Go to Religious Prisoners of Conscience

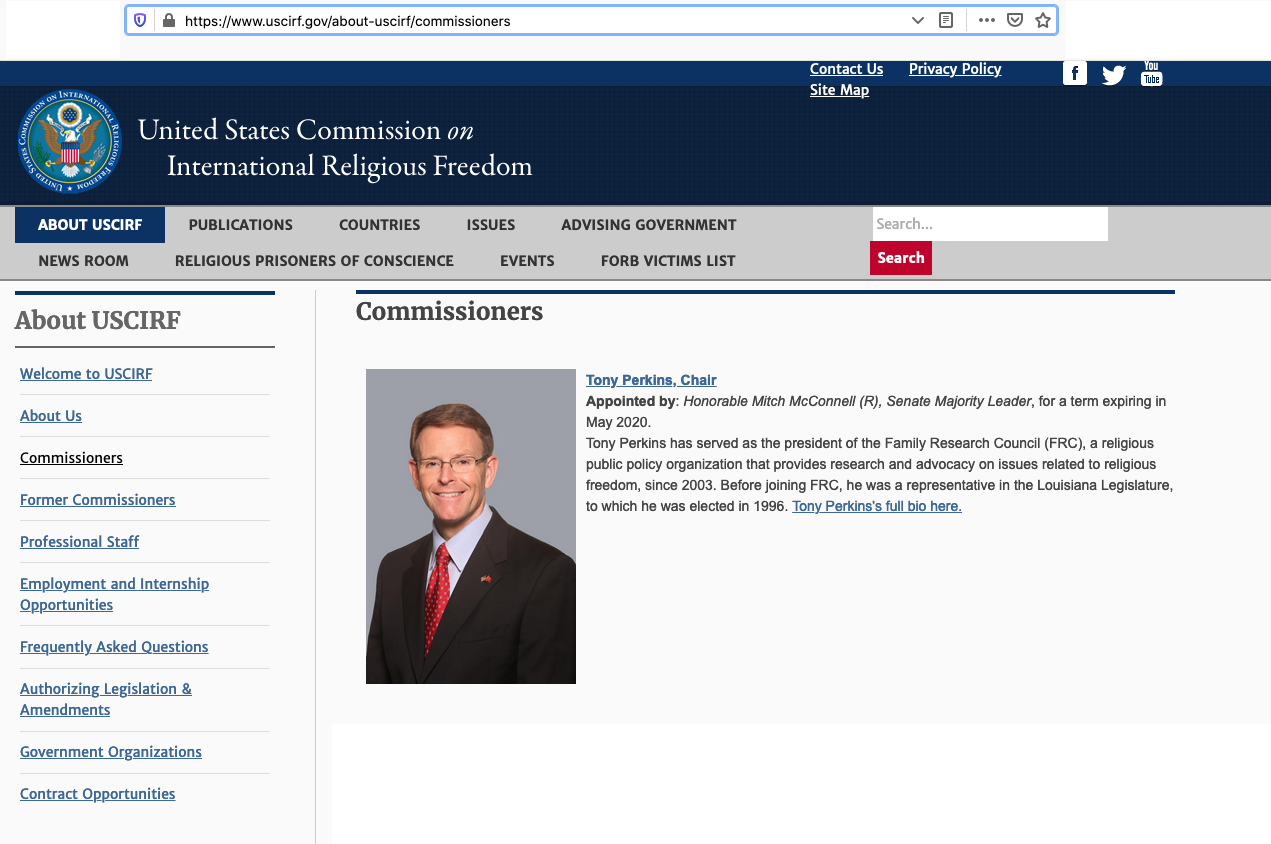point(314,261)
